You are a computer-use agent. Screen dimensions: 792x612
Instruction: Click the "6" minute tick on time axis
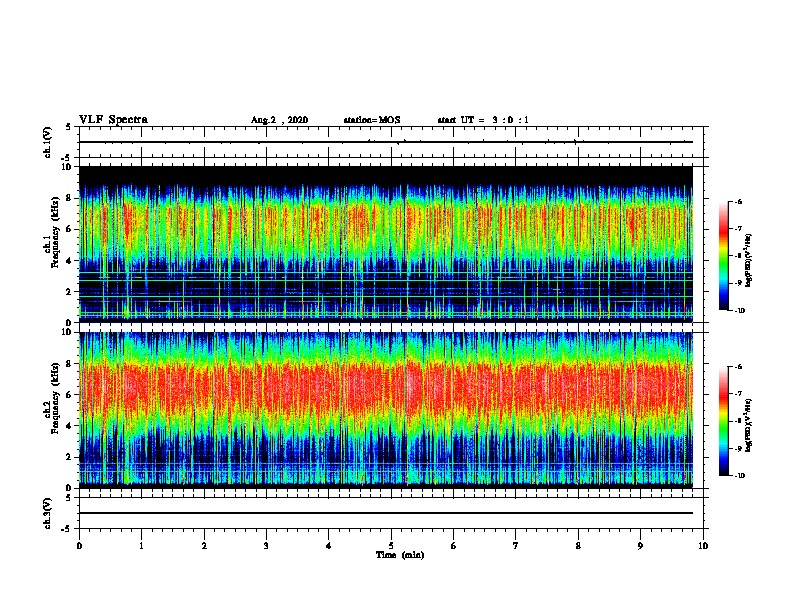pyautogui.click(x=454, y=546)
